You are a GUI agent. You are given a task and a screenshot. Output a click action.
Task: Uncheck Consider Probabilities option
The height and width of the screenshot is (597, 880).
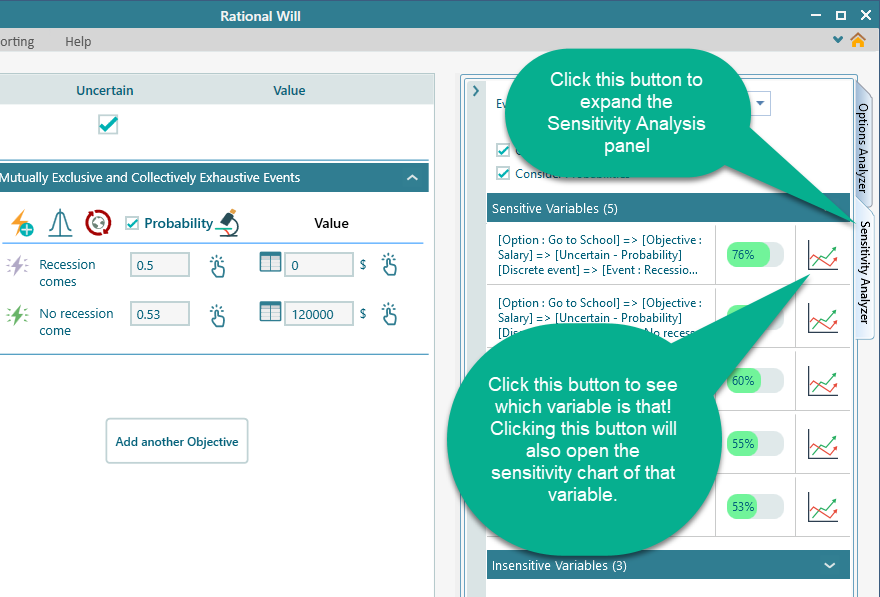point(502,173)
